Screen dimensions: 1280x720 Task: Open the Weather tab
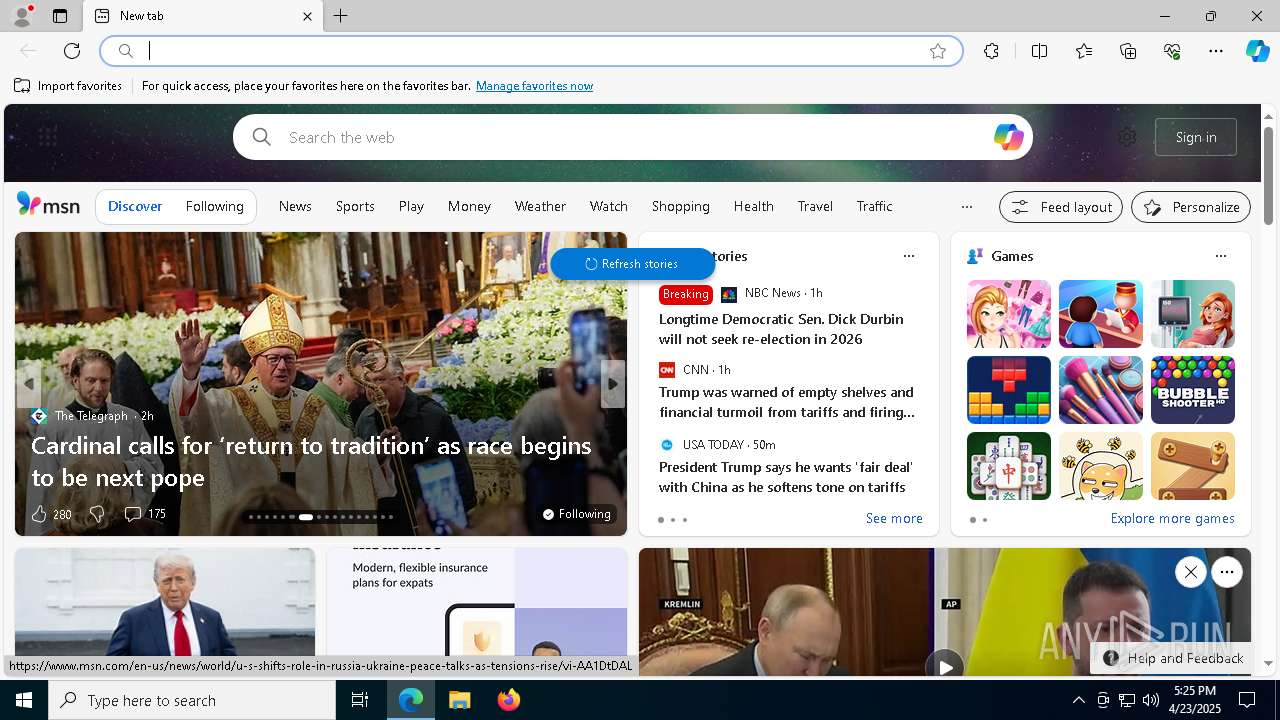(x=540, y=206)
